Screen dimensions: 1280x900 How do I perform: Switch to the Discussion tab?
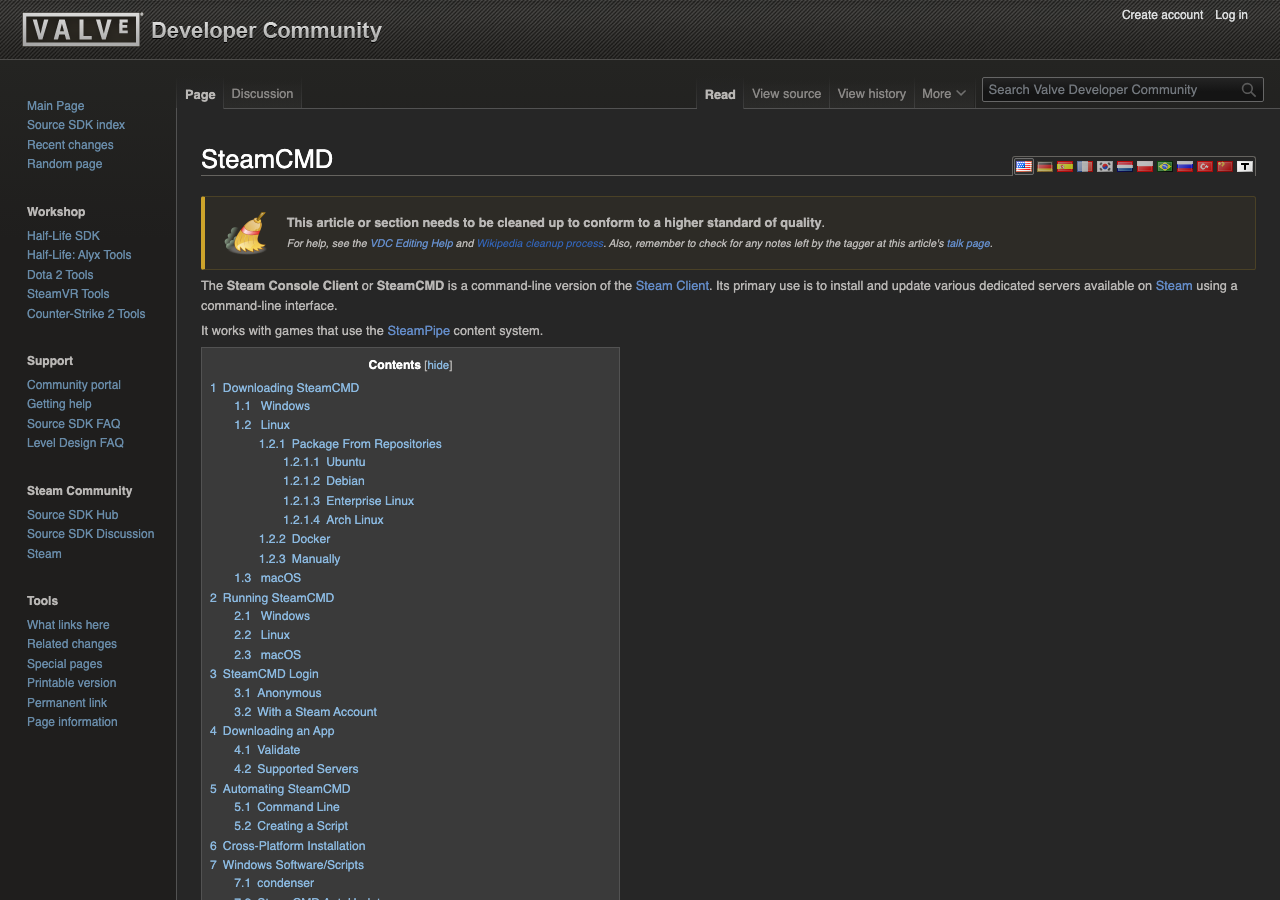tap(262, 94)
